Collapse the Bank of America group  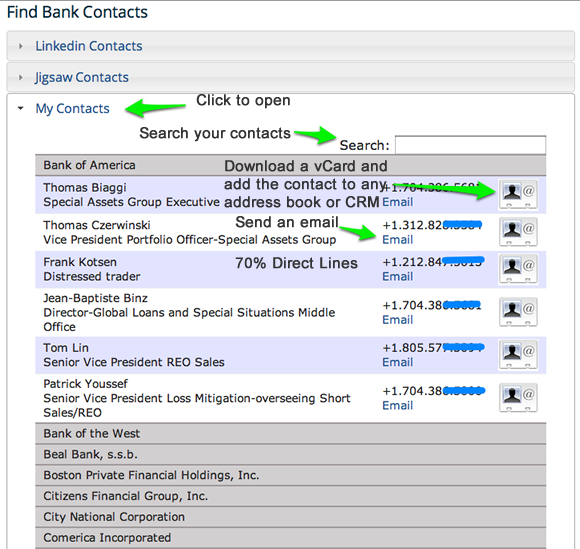pyautogui.click(x=290, y=165)
